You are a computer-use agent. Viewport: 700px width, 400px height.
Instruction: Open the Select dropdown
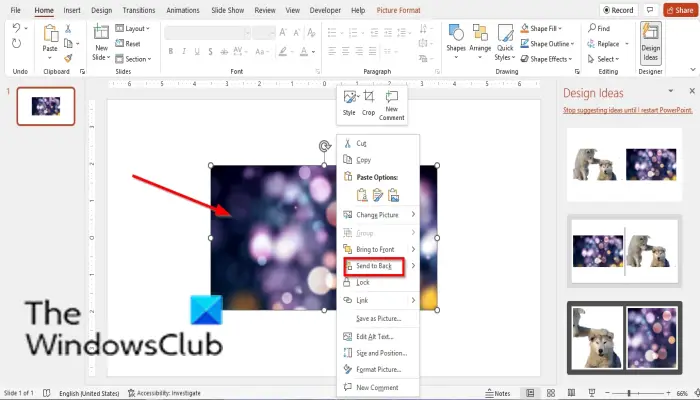604,59
